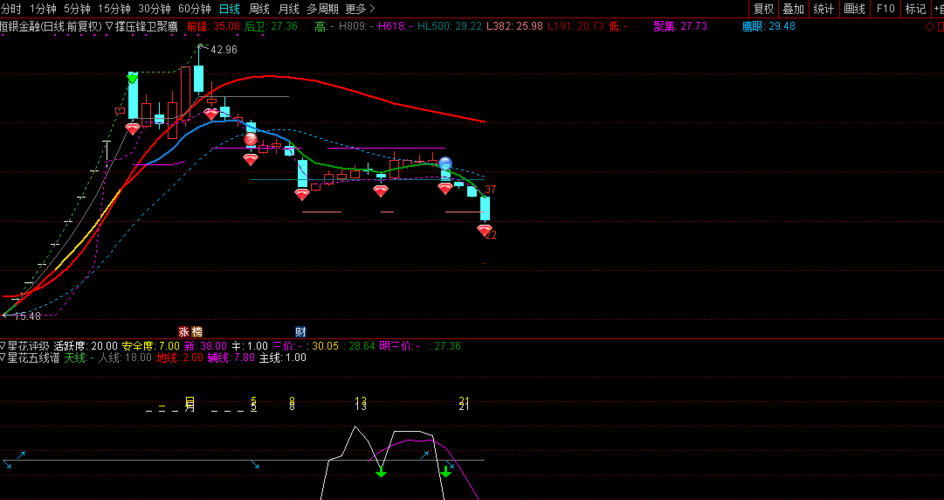Click the 15.48 low price label
Viewport: 944px width, 500px height.
coord(27,316)
